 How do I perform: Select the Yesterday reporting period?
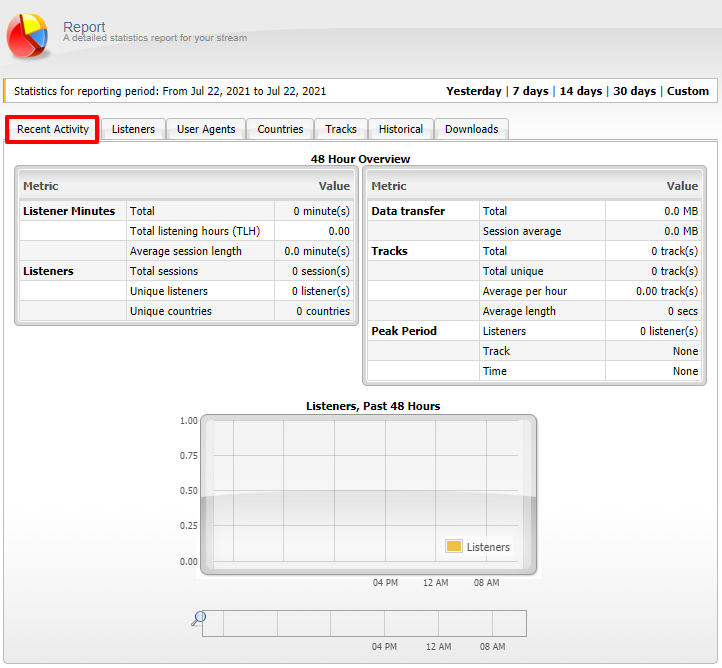point(473,91)
